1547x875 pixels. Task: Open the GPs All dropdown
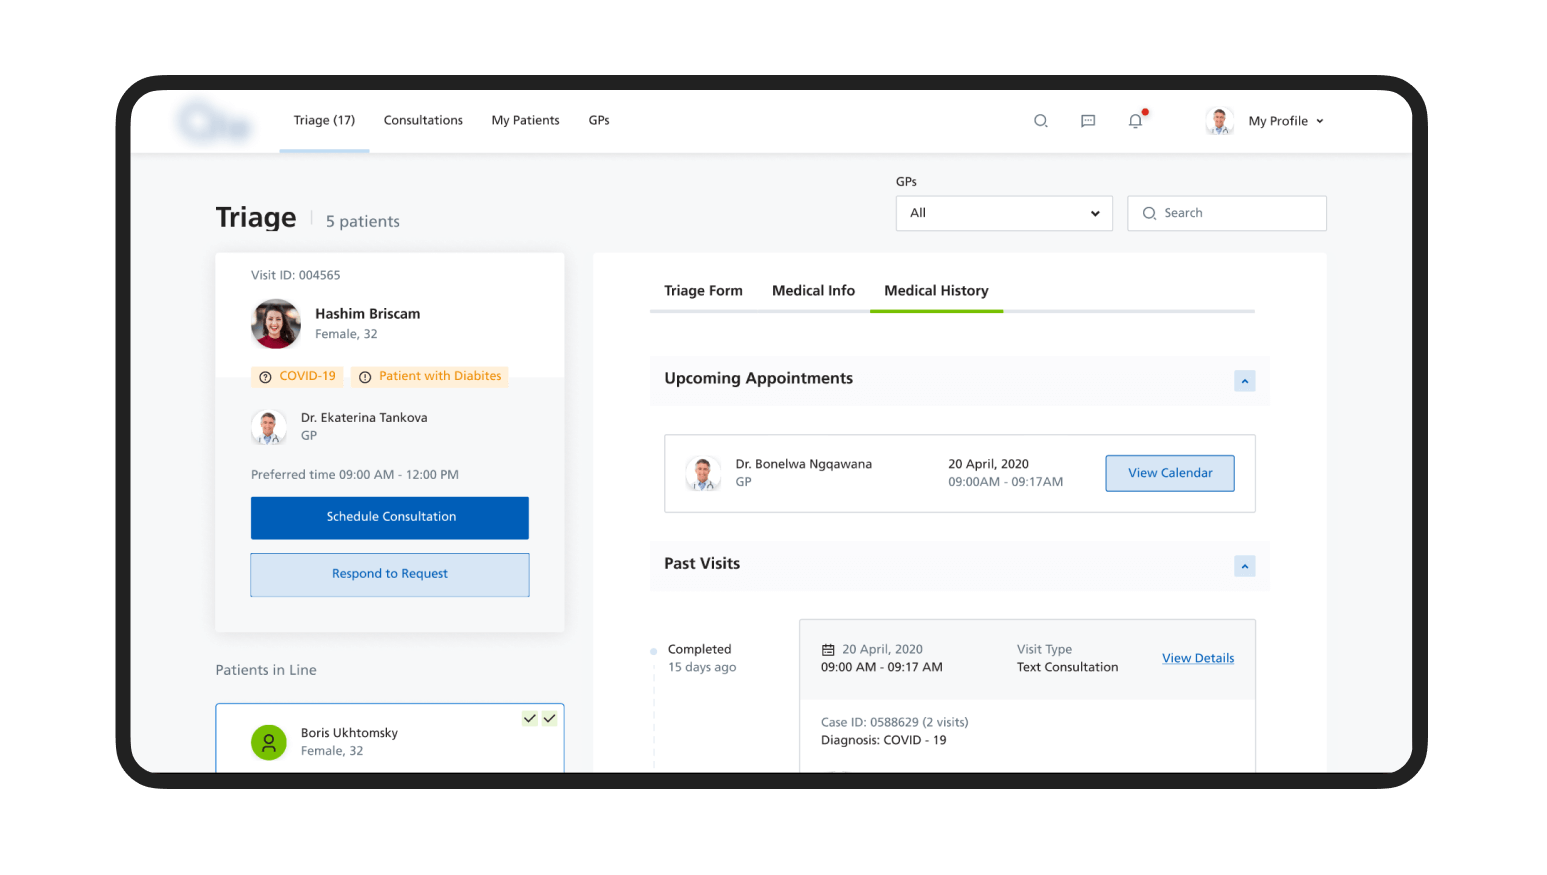click(1003, 213)
